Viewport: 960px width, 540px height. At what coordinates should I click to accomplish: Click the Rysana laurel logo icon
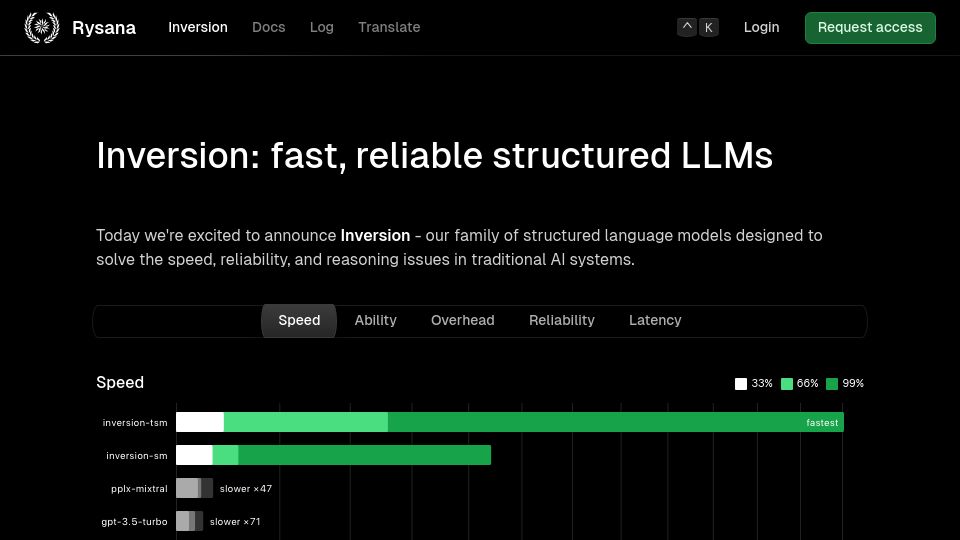tap(42, 27)
